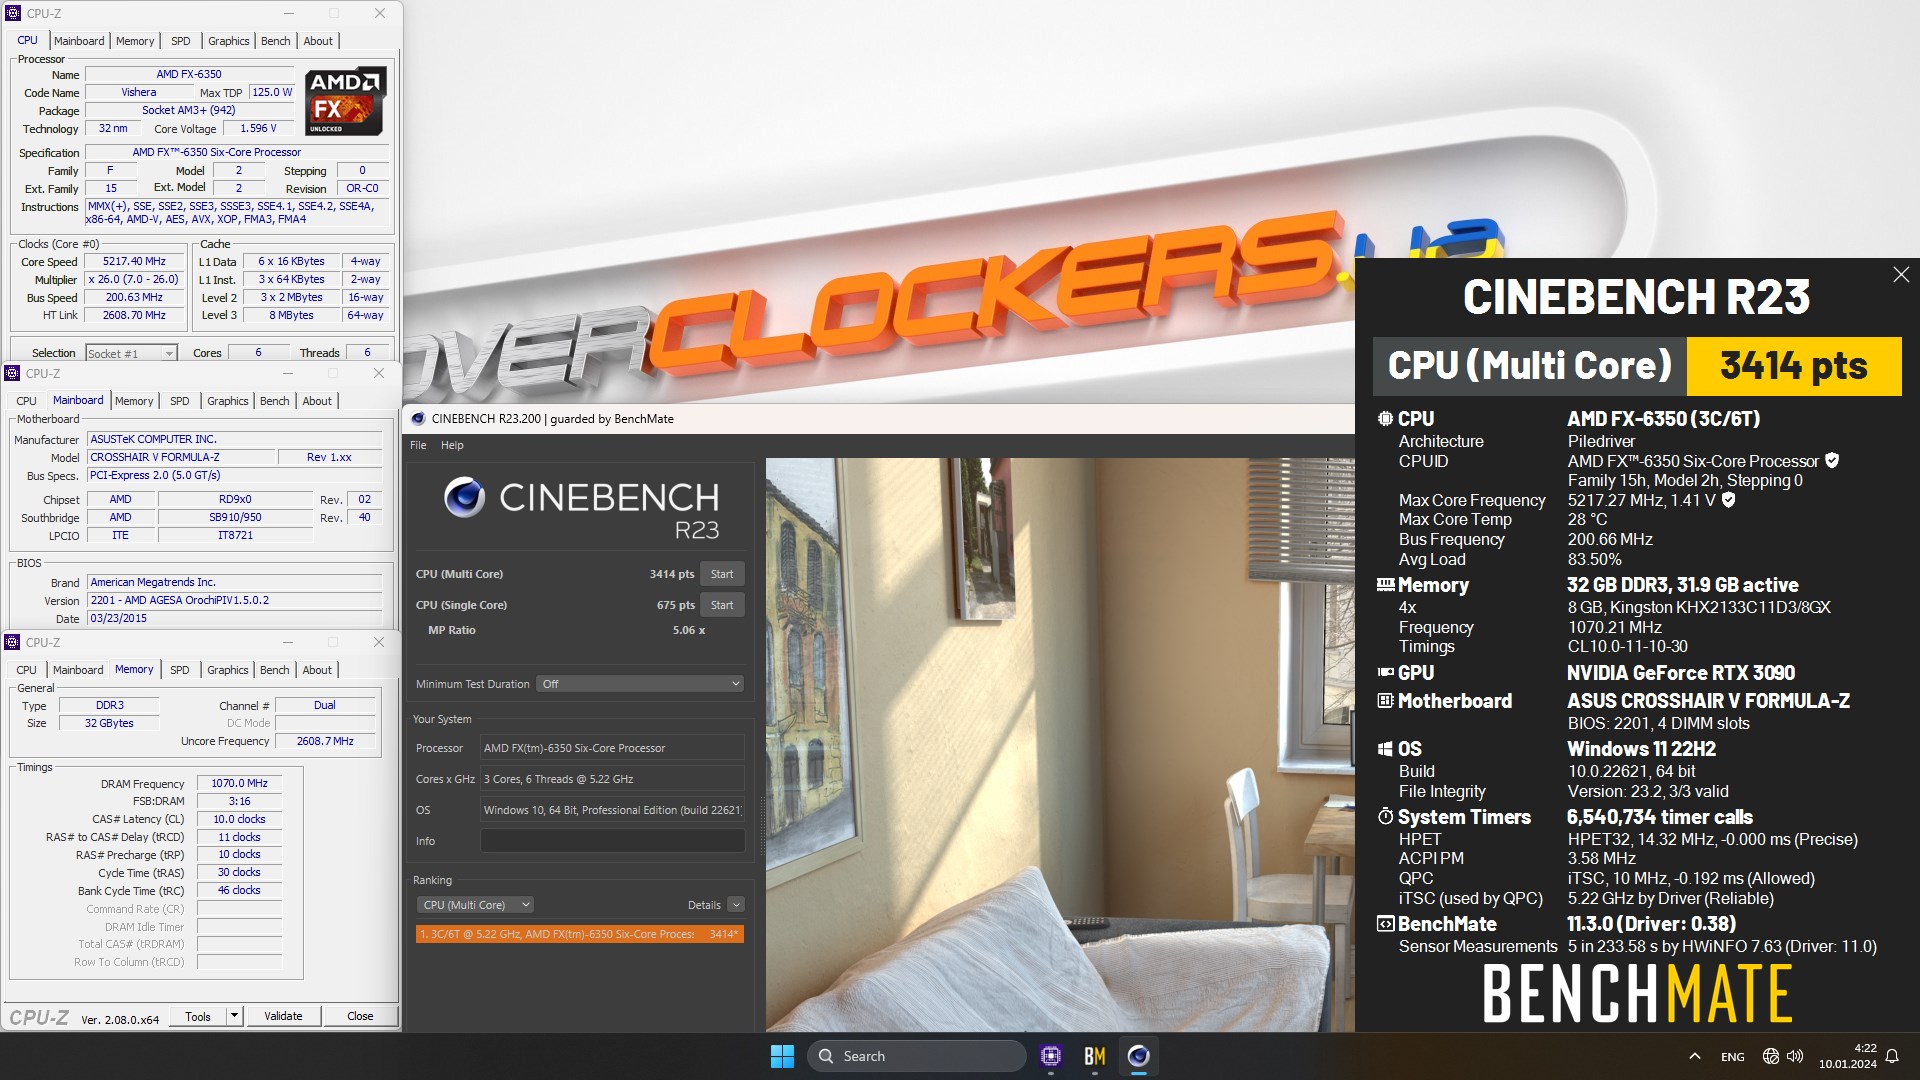Click the BIOS Version 2201 field in CPU-Z
The image size is (1920, 1080).
(235, 600)
